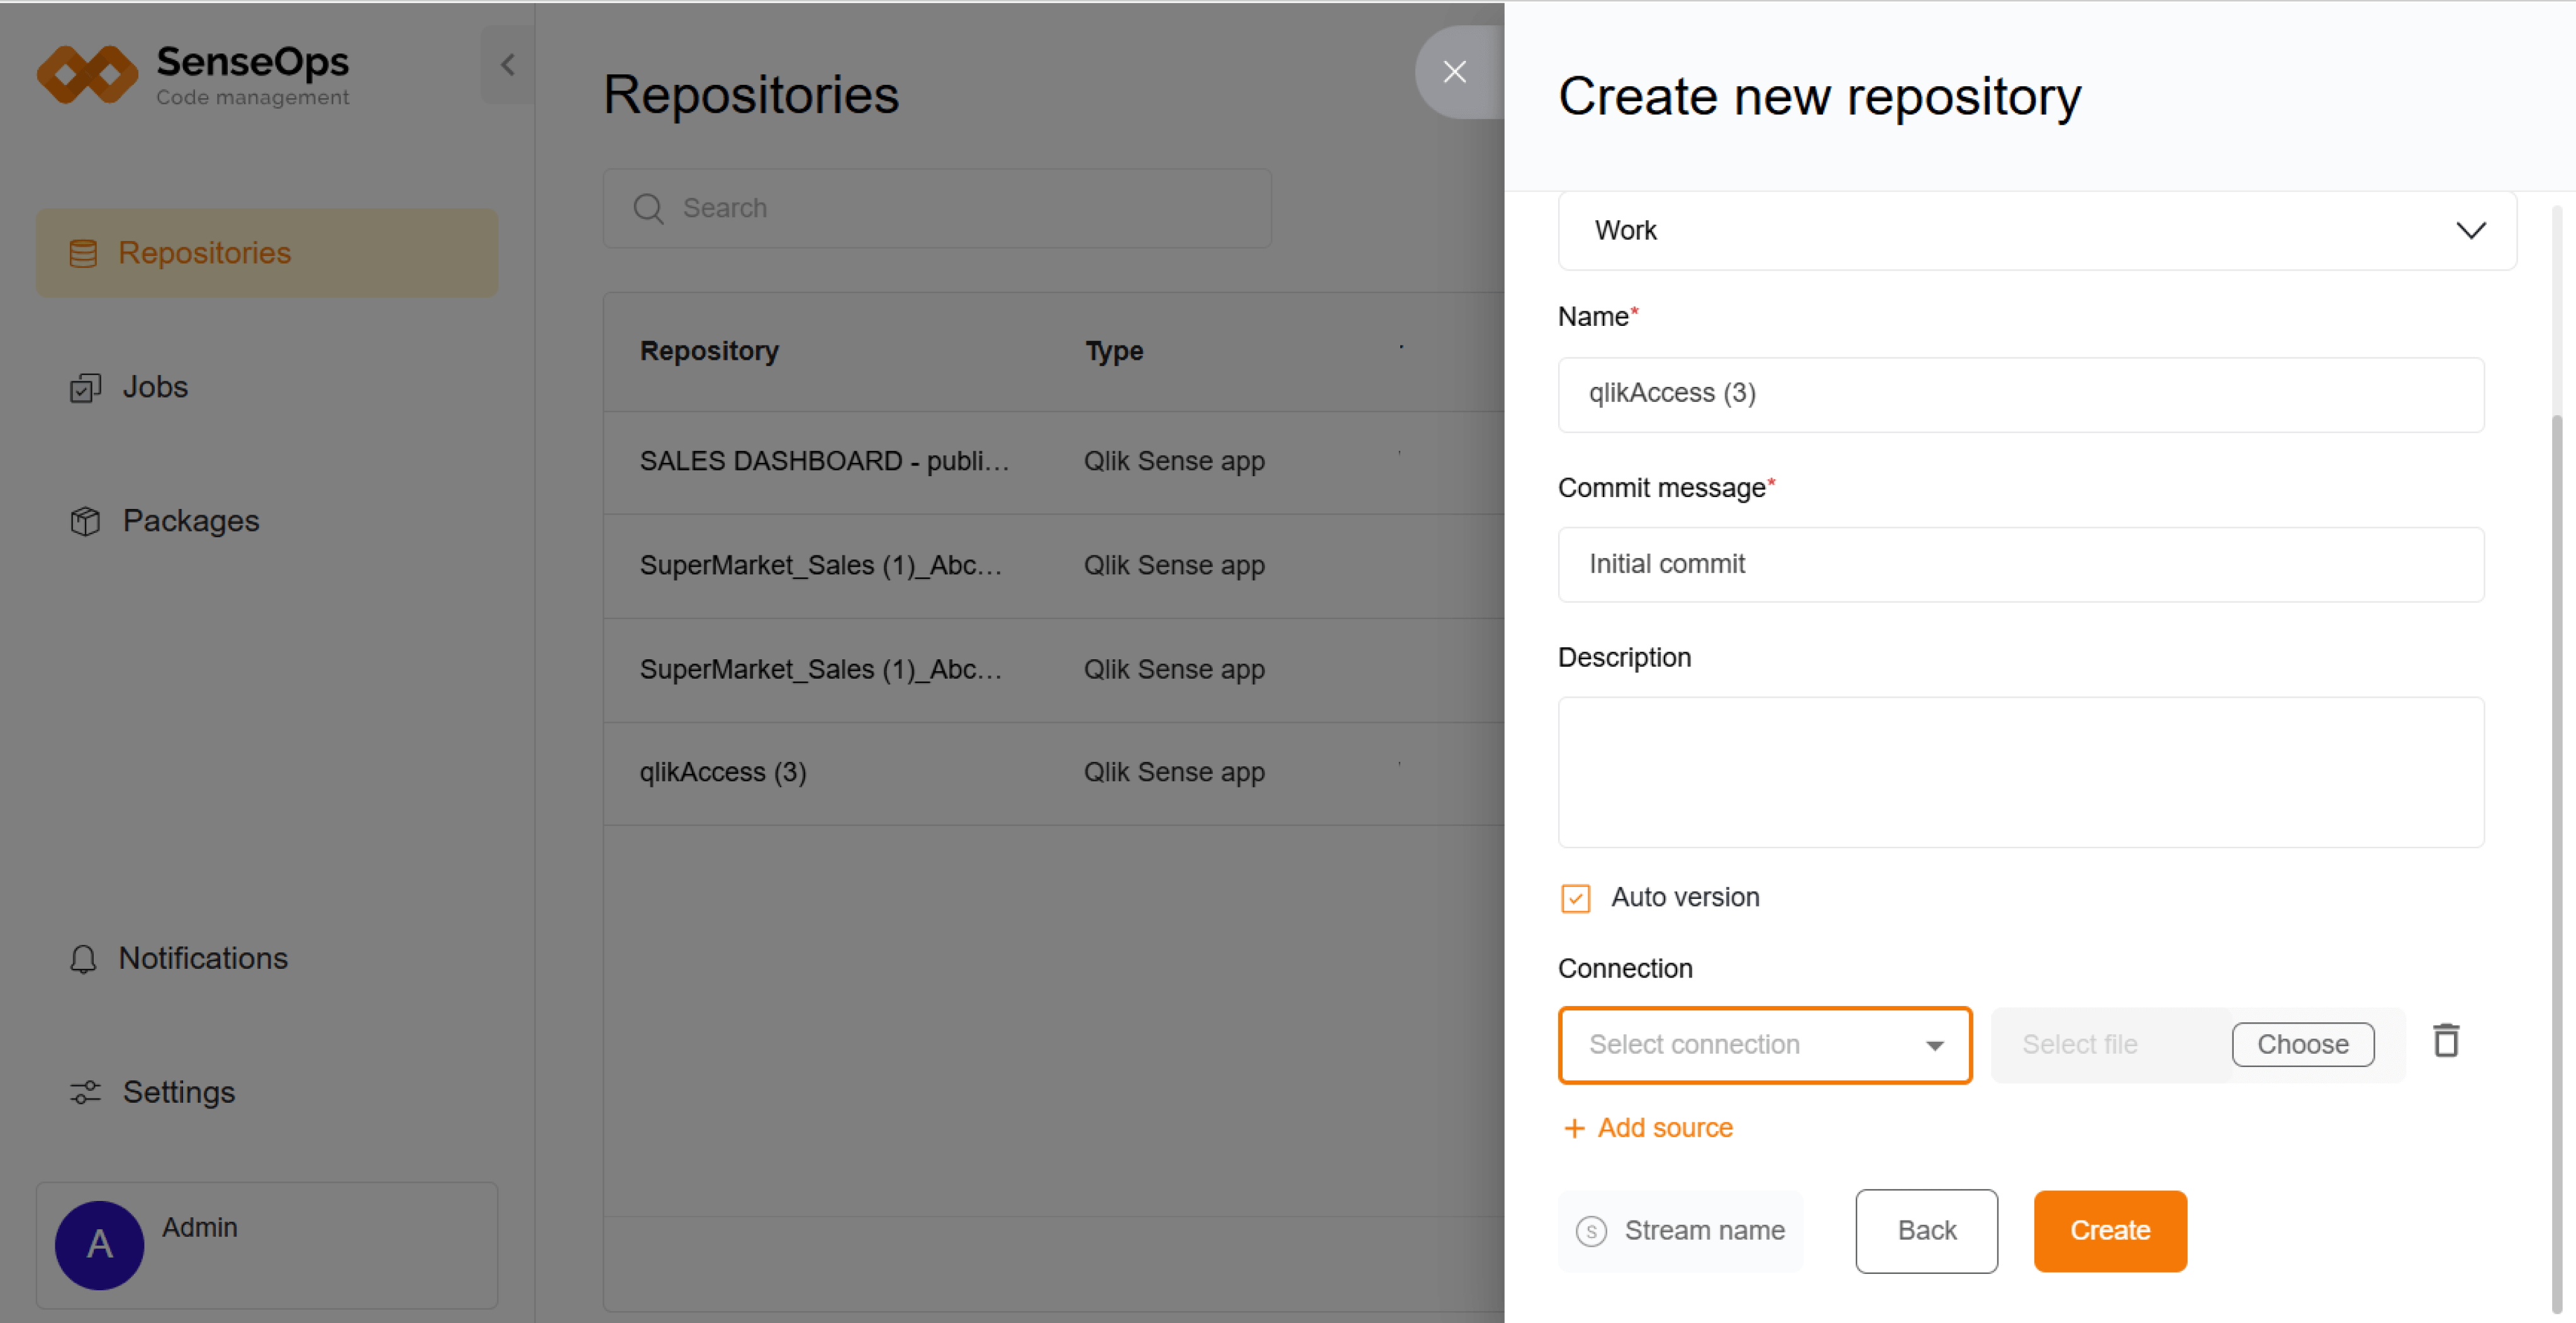Expand the Work dropdown chevron
This screenshot has width=2576, height=1323.
tap(2471, 231)
